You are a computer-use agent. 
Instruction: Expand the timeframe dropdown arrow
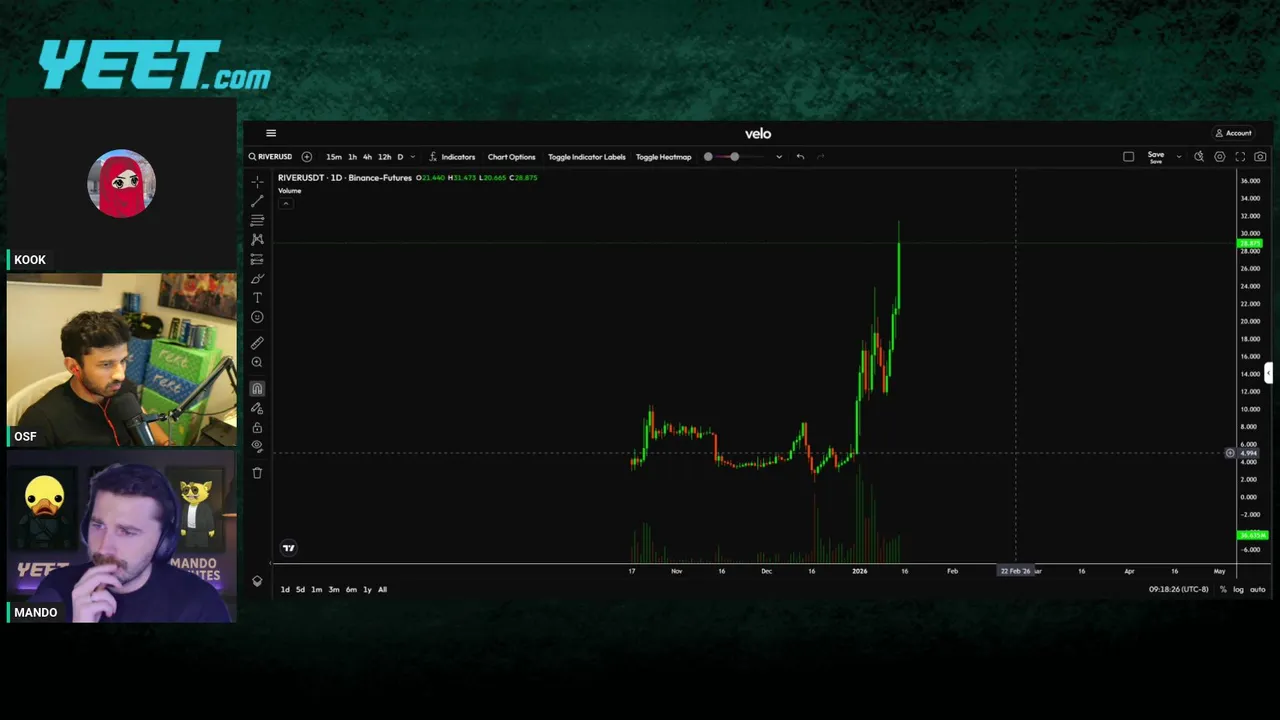[412, 157]
